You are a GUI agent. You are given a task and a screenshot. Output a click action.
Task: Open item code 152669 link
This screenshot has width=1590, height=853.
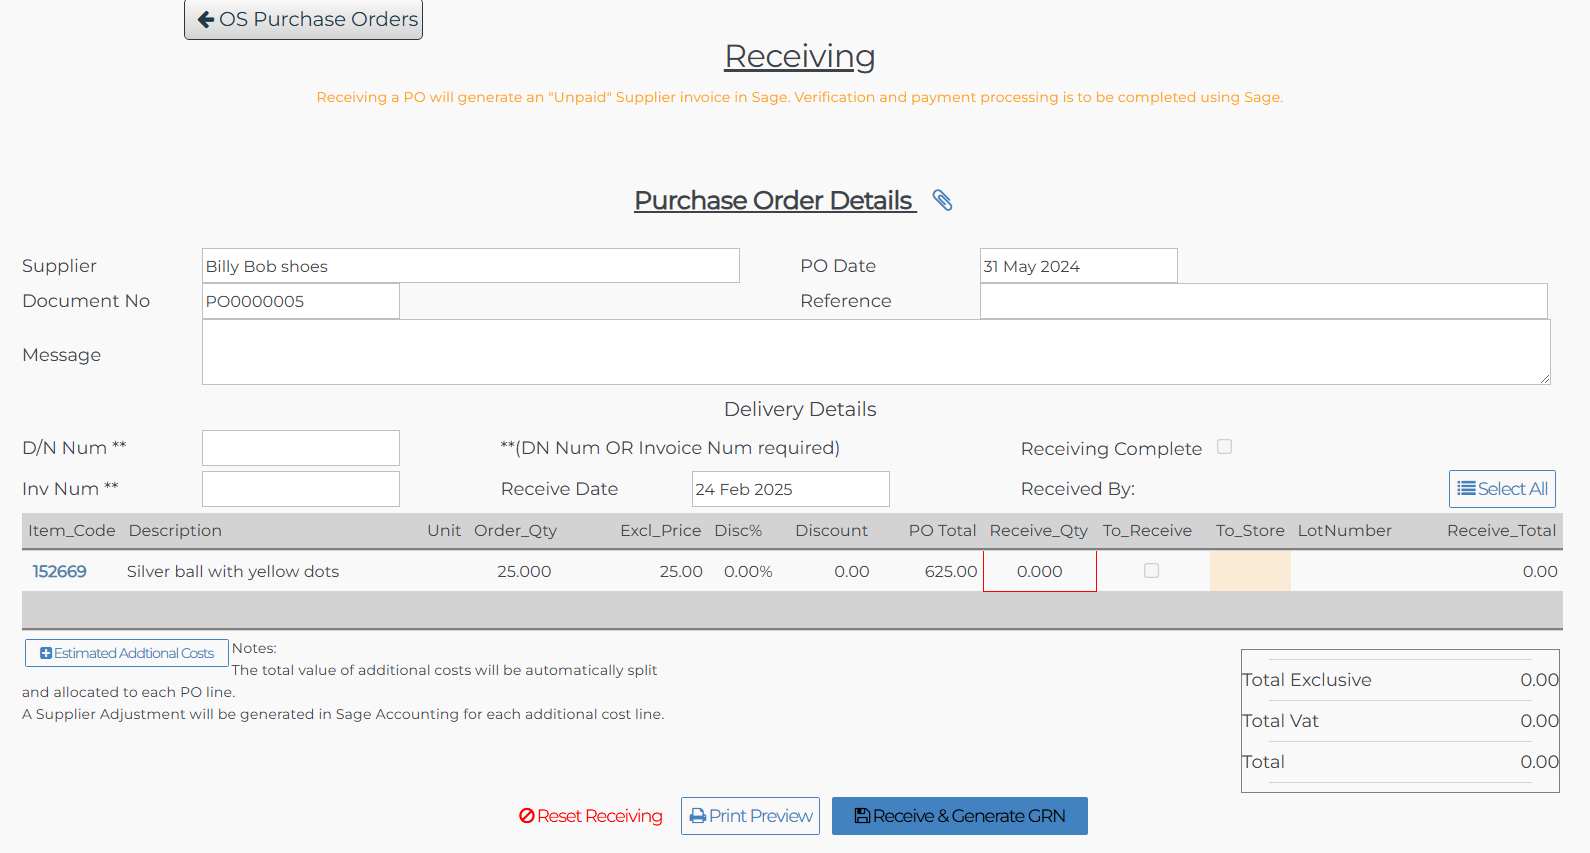click(59, 571)
